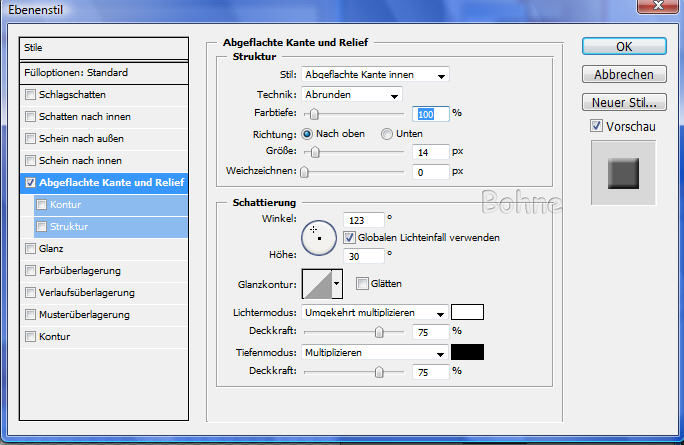Toggle the Vorschau preview checkbox
The height and width of the screenshot is (445, 684).
[596, 126]
